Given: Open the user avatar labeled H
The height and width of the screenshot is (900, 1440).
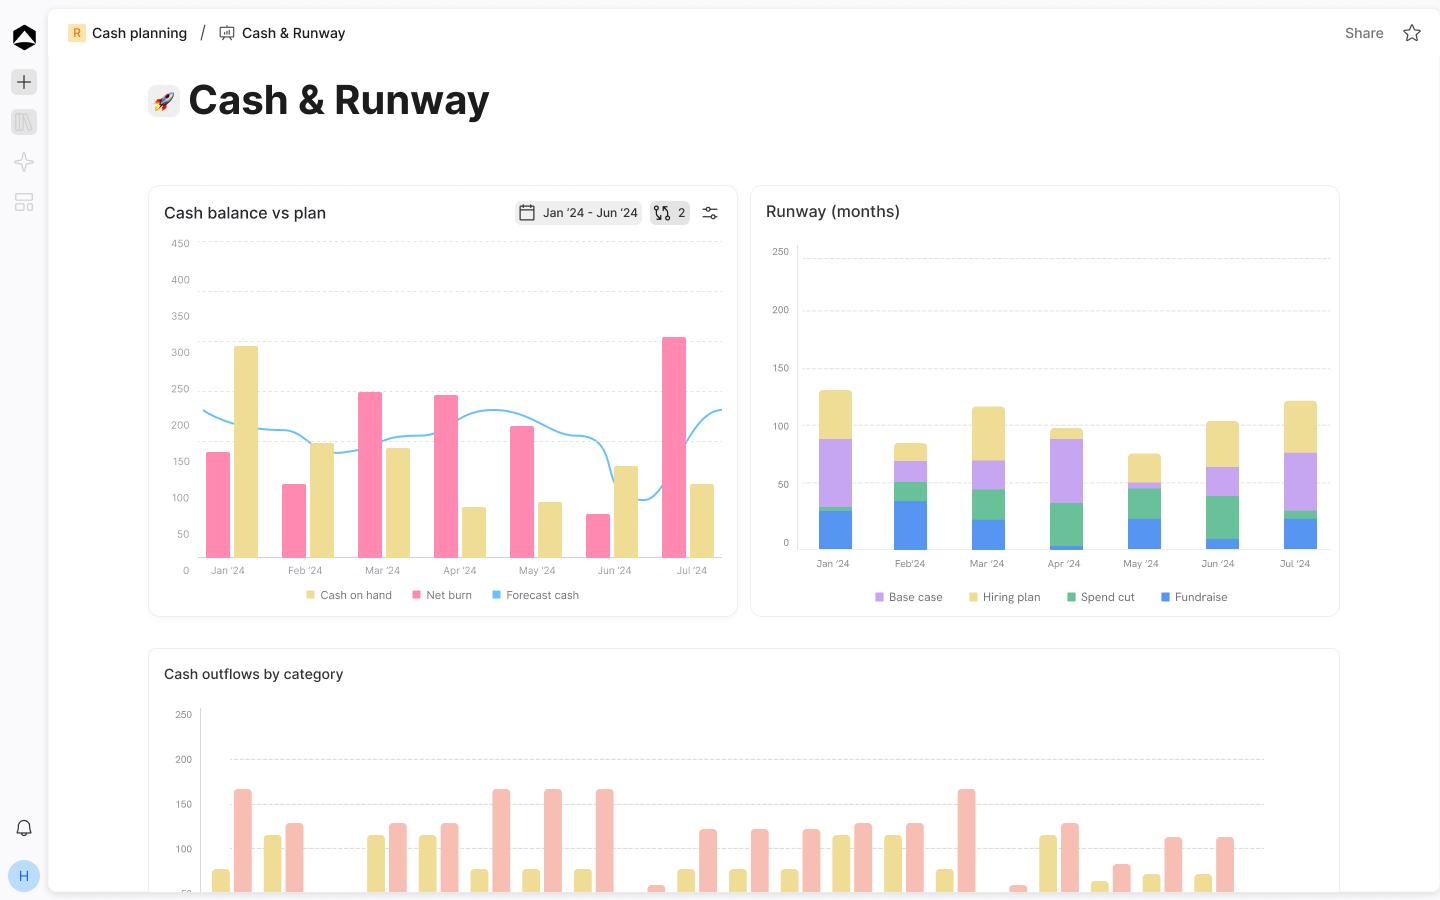Looking at the screenshot, I should 24,876.
